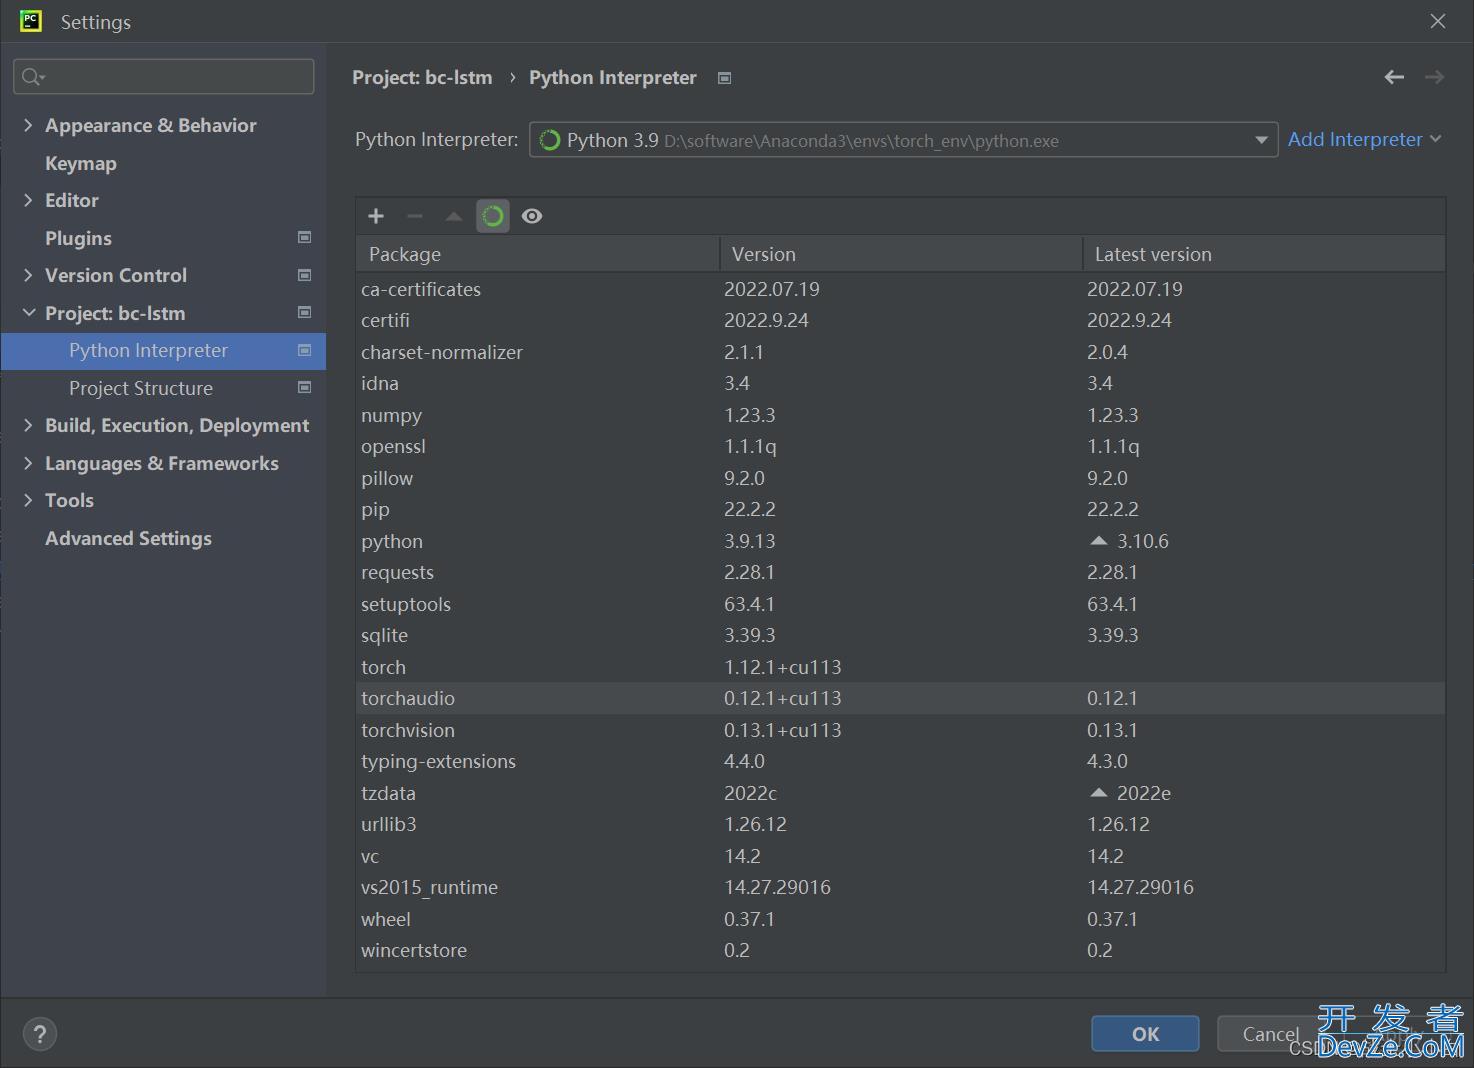1474x1068 pixels.
Task: Click the uninstall package minus icon
Action: (x=415, y=216)
